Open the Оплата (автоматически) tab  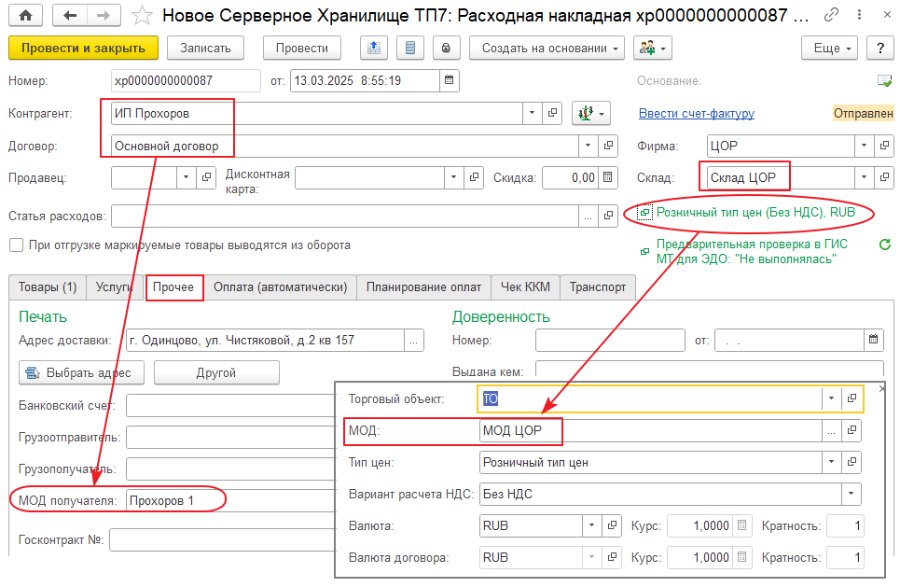(x=280, y=287)
